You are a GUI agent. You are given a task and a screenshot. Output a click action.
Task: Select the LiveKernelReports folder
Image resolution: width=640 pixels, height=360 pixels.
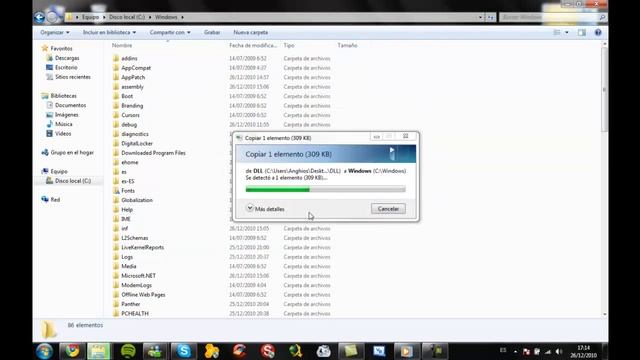coord(142,247)
